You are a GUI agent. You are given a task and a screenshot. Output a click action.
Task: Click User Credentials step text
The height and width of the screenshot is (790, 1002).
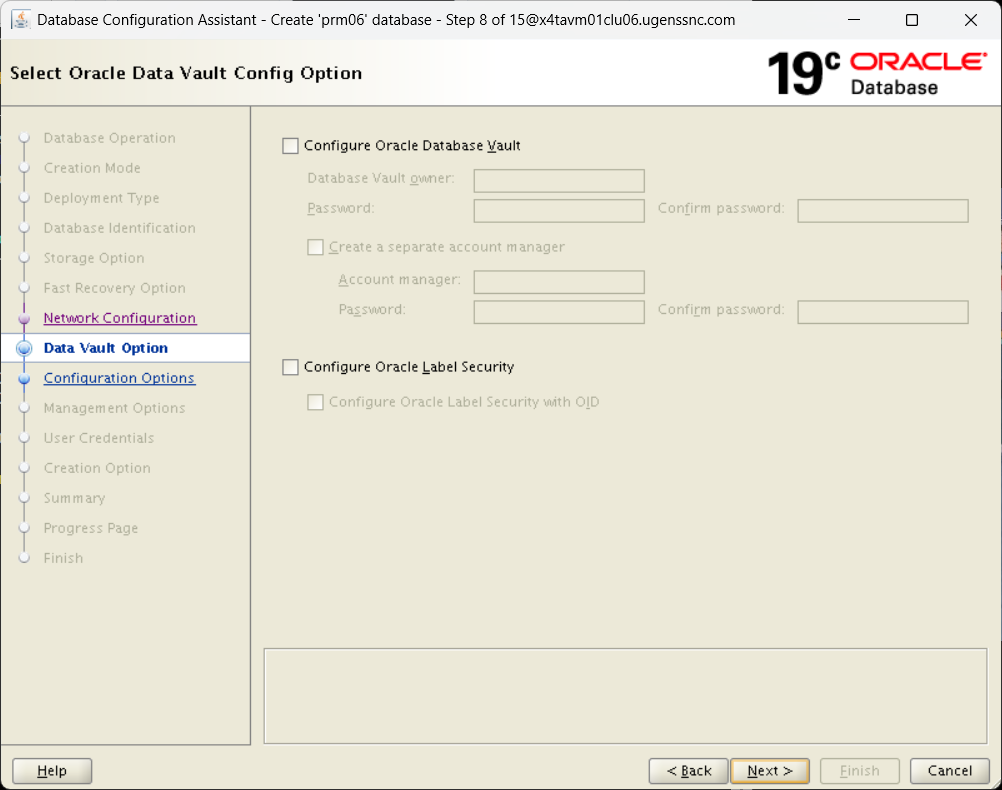[x=98, y=438]
